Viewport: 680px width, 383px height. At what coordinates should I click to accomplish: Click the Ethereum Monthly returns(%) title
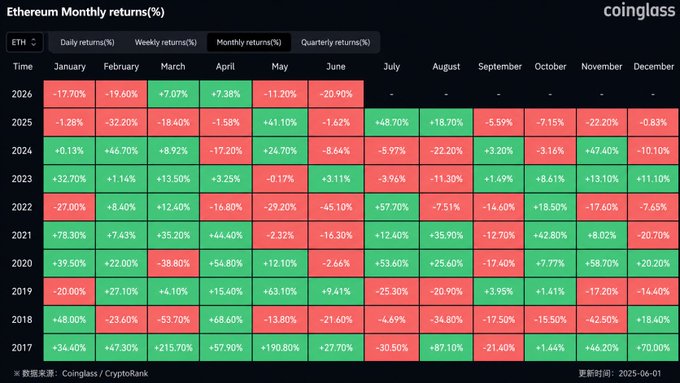click(85, 12)
